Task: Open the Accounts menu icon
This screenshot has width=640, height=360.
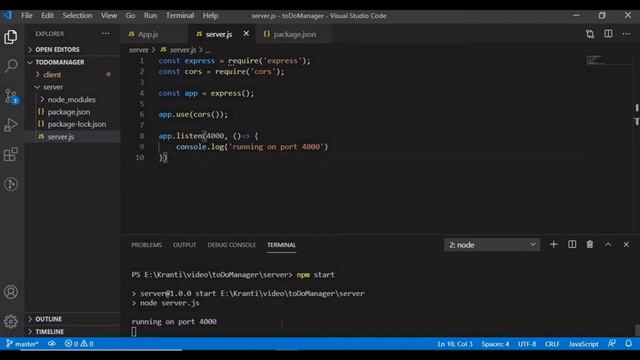Action: 11,292
